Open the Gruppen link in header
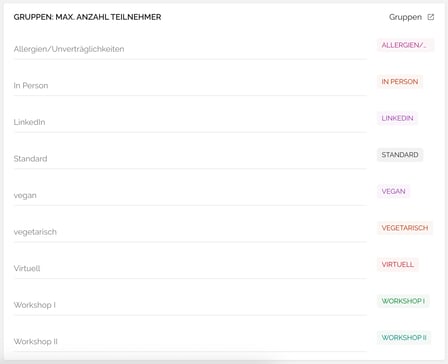 405,17
